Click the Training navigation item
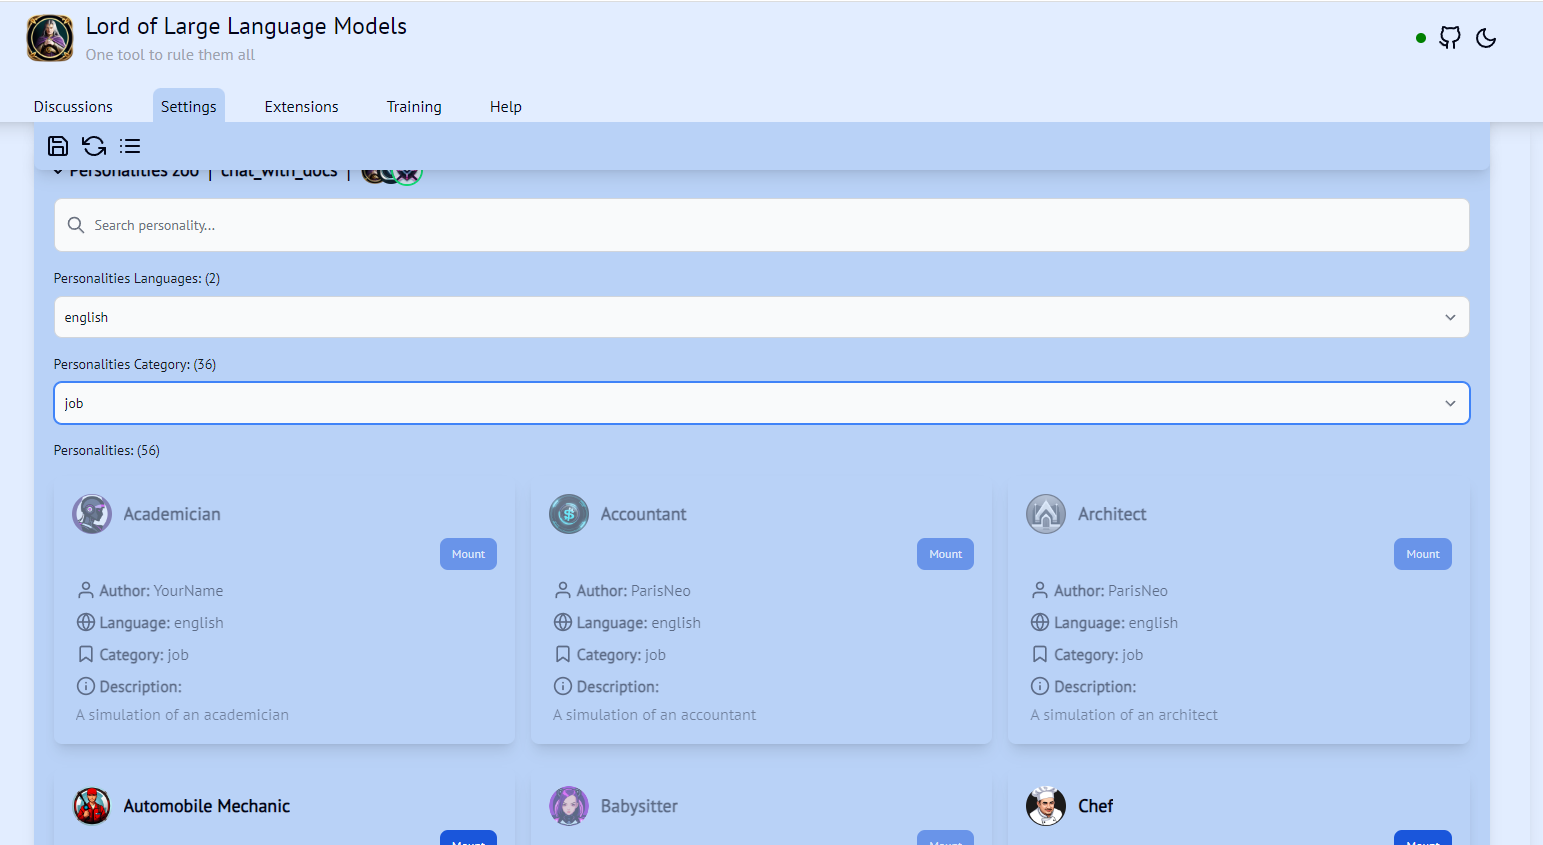This screenshot has height=845, width=1543. 414,106
